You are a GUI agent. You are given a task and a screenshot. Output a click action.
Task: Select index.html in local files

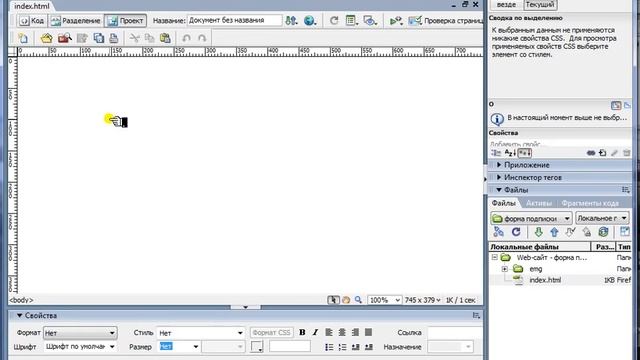pyautogui.click(x=545, y=280)
